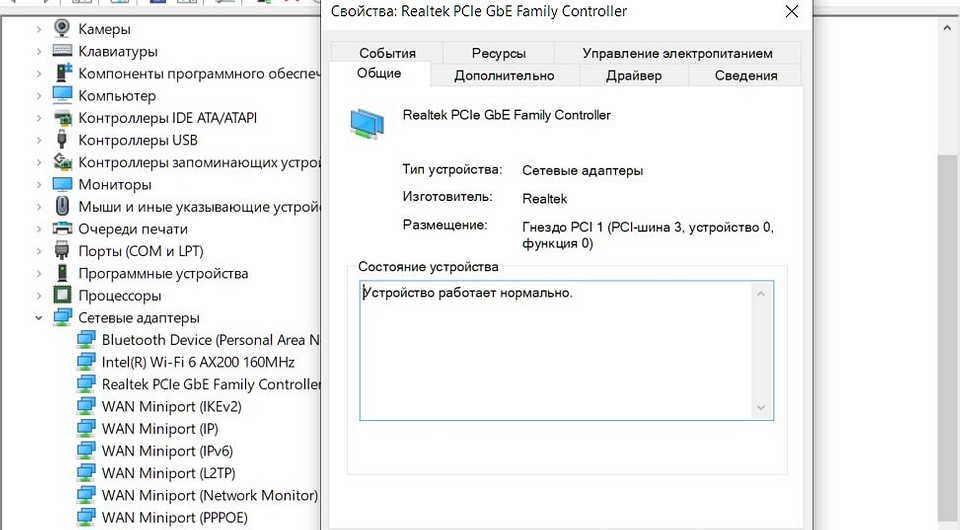Expand the Компьютер tree node
The image size is (960, 530).
click(x=39, y=95)
